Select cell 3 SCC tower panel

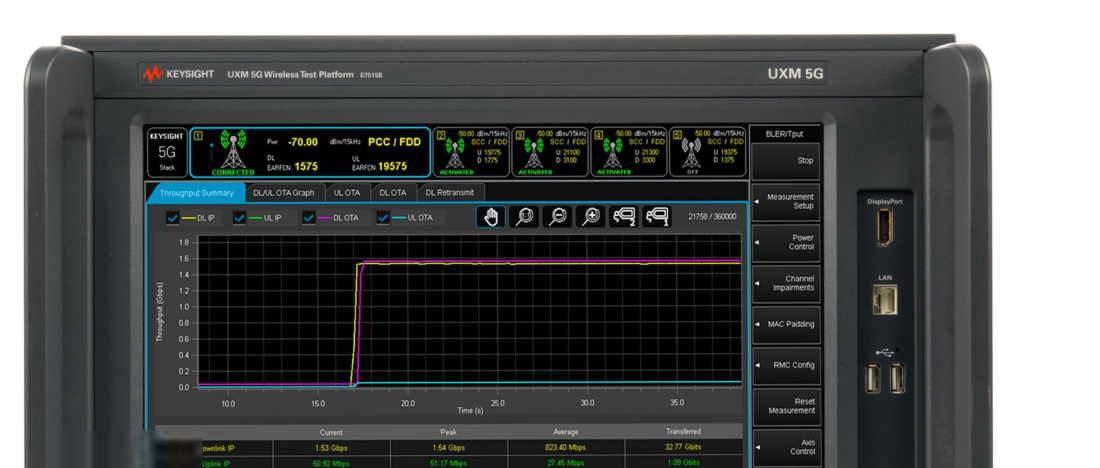550,152
